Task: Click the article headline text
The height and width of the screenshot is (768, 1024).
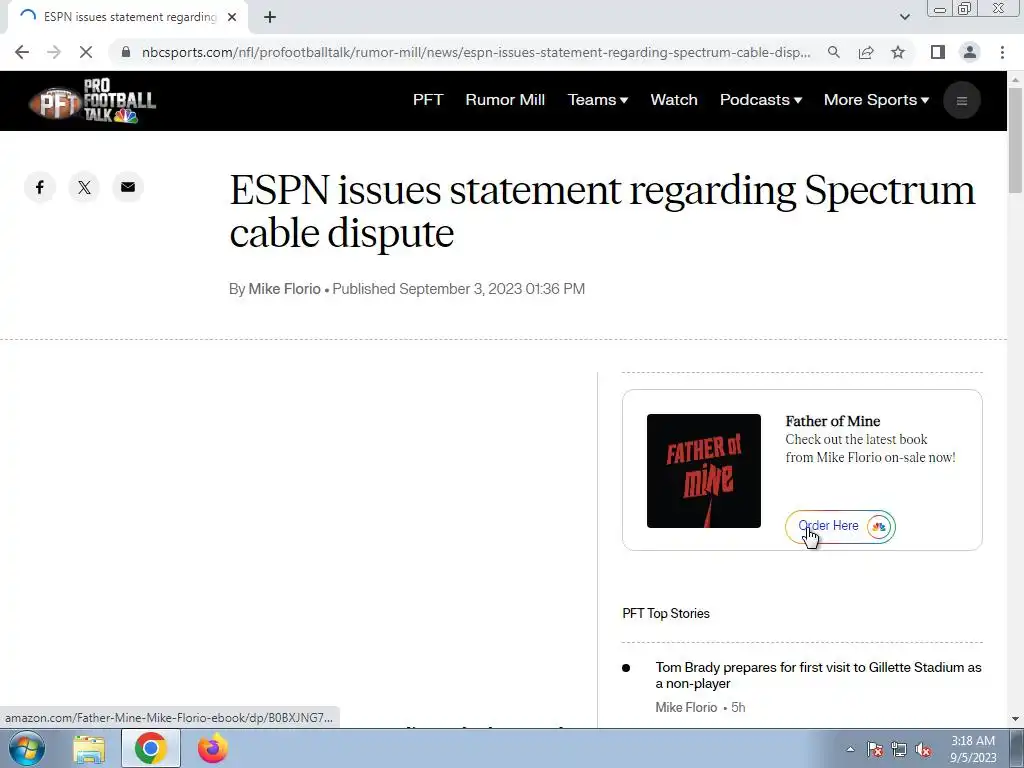Action: pyautogui.click(x=602, y=211)
